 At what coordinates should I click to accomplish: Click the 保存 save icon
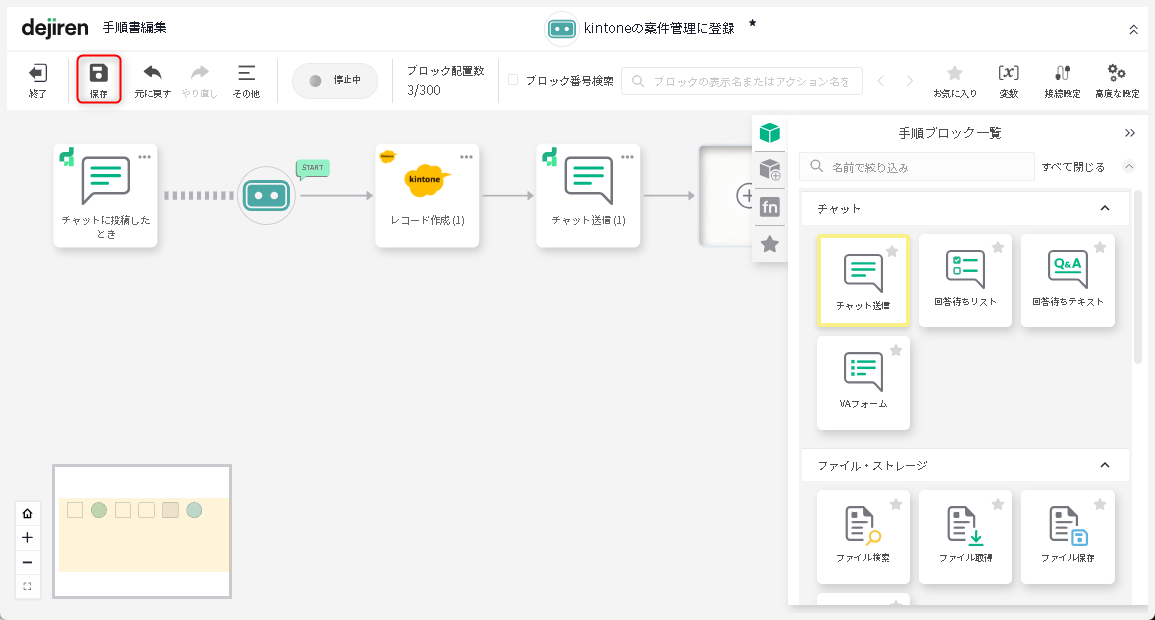click(x=98, y=74)
